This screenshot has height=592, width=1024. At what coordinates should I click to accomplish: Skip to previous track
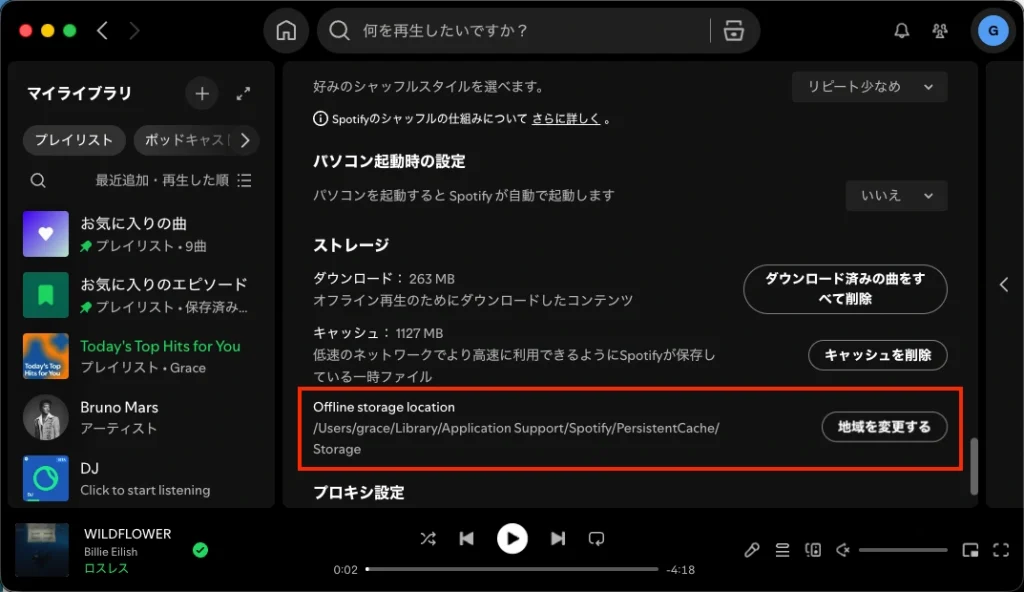(x=466, y=538)
